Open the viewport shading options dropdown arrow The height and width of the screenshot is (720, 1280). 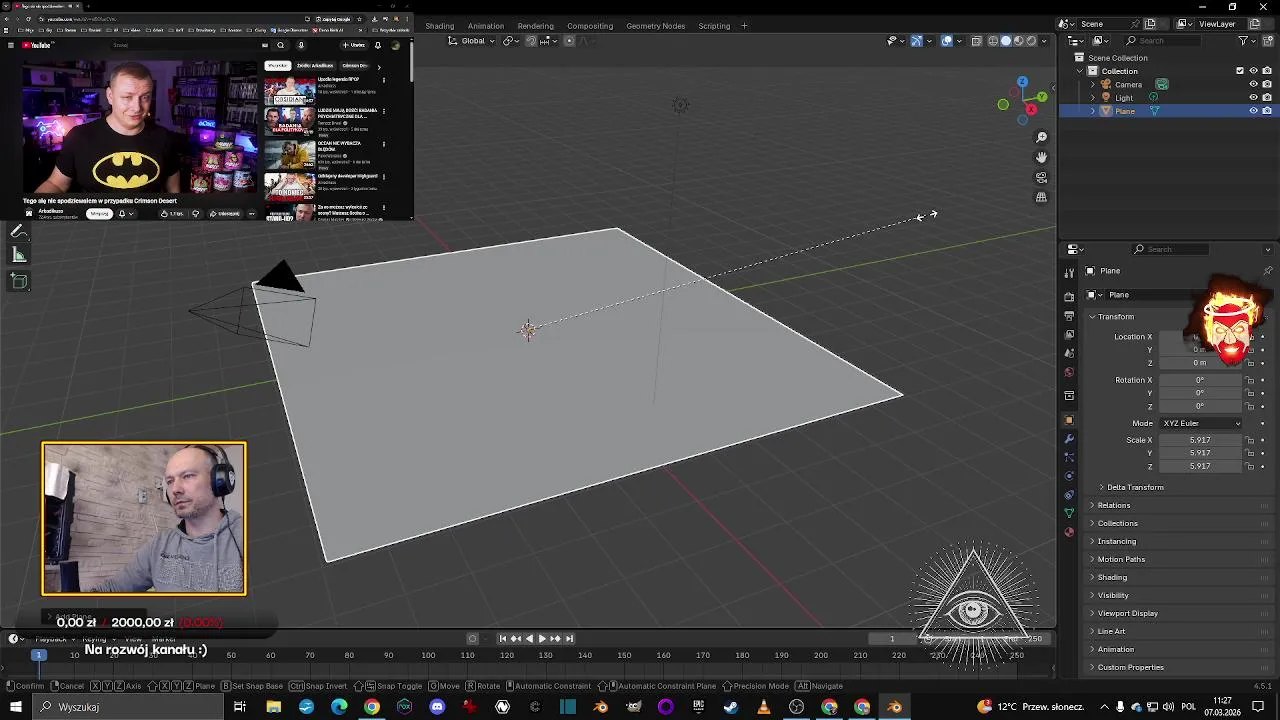(1044, 41)
